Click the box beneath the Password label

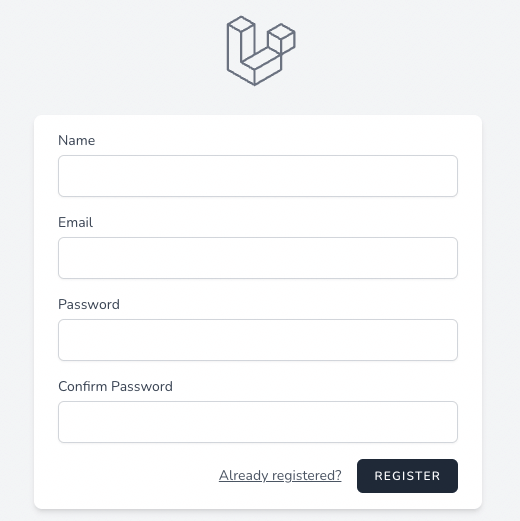point(258,340)
